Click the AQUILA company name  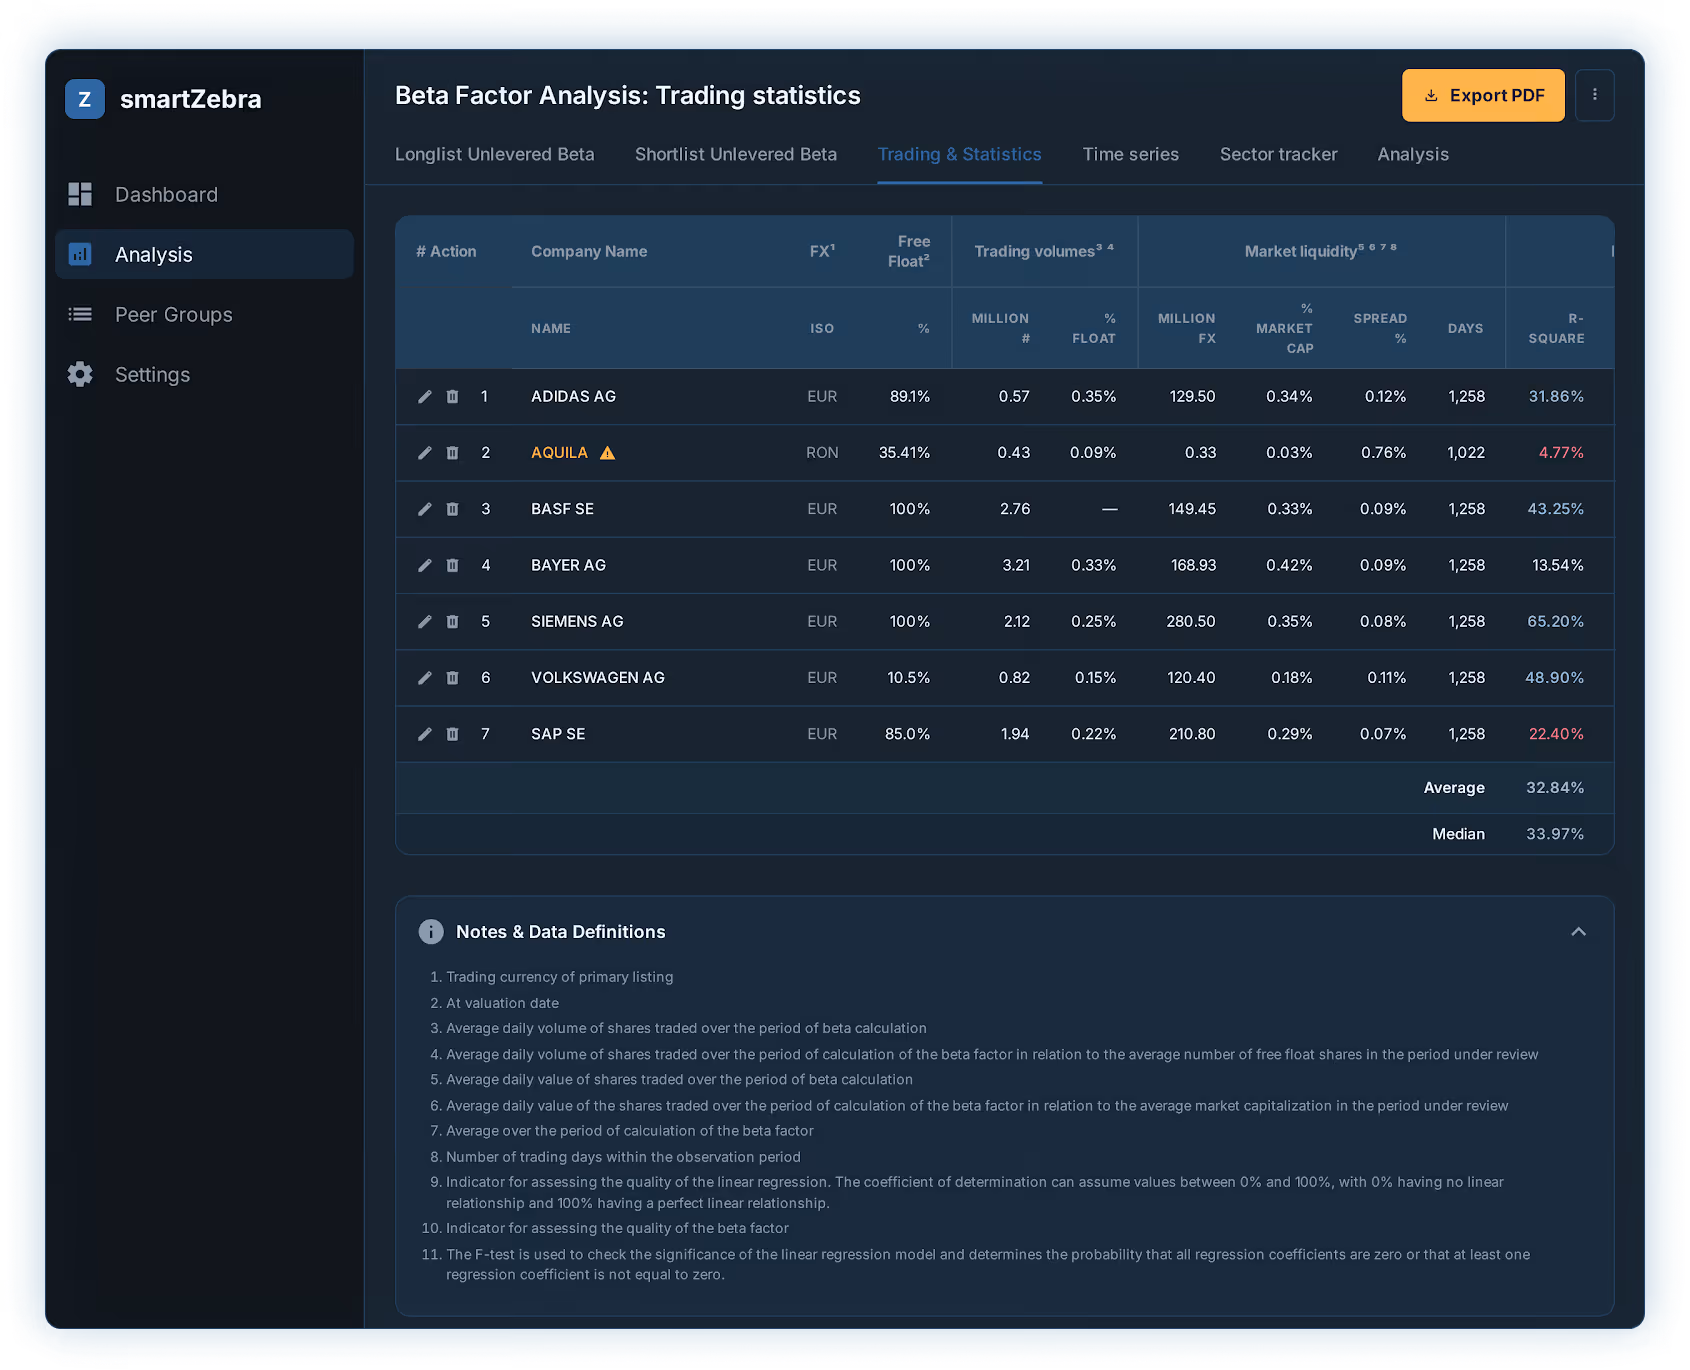pos(559,453)
